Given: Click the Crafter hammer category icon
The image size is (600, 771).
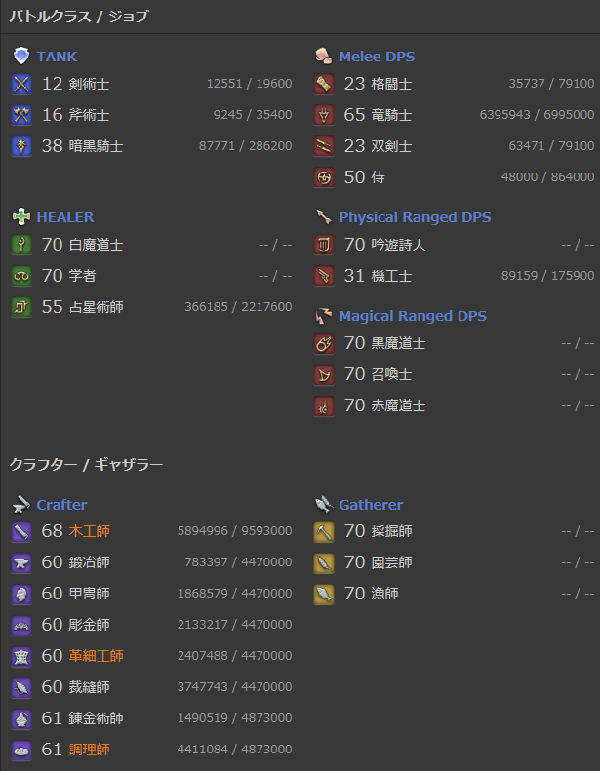Looking at the screenshot, I should click(21, 504).
